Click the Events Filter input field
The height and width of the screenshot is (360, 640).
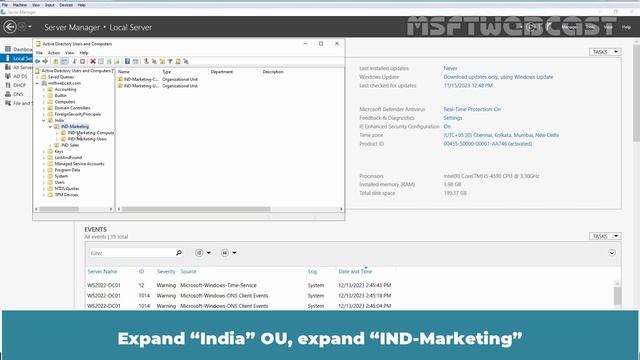tap(131, 253)
